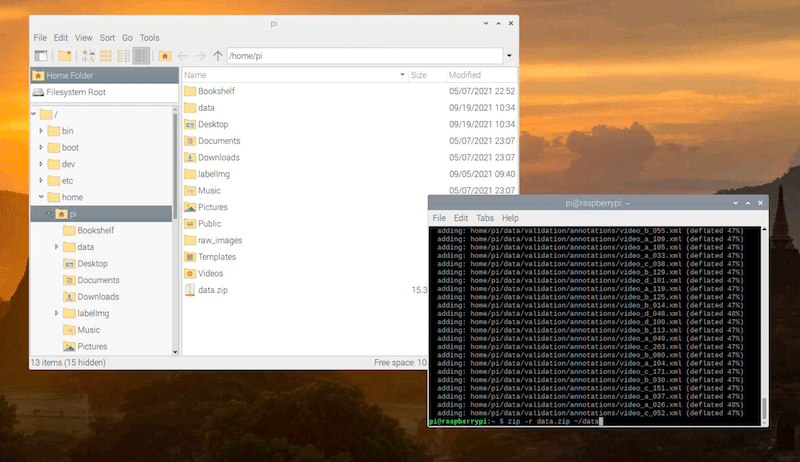Screen dimensions: 800x462
Task: Roll up the terminal window title button
Action: pos(735,203)
